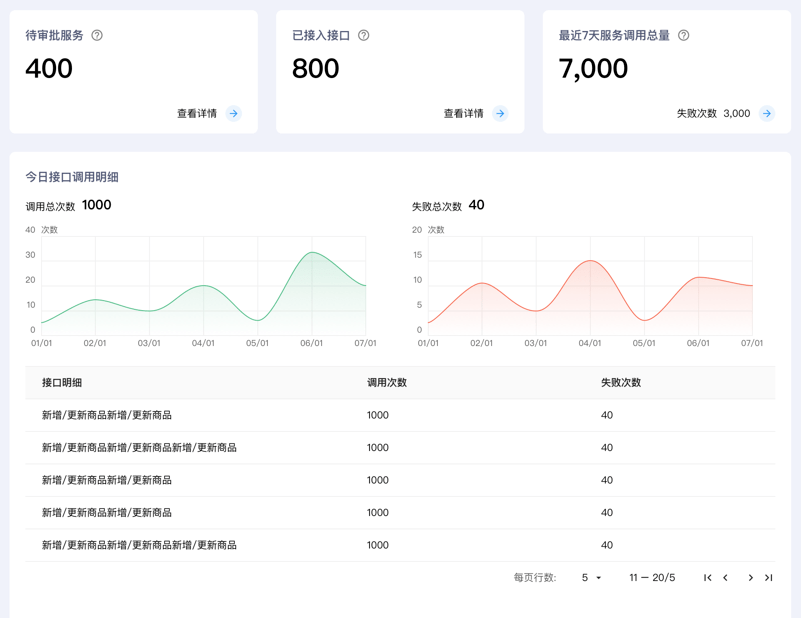The width and height of the screenshot is (801, 618).
Task: Click 失败次数 label in 7-day card
Action: pyautogui.click(x=697, y=113)
